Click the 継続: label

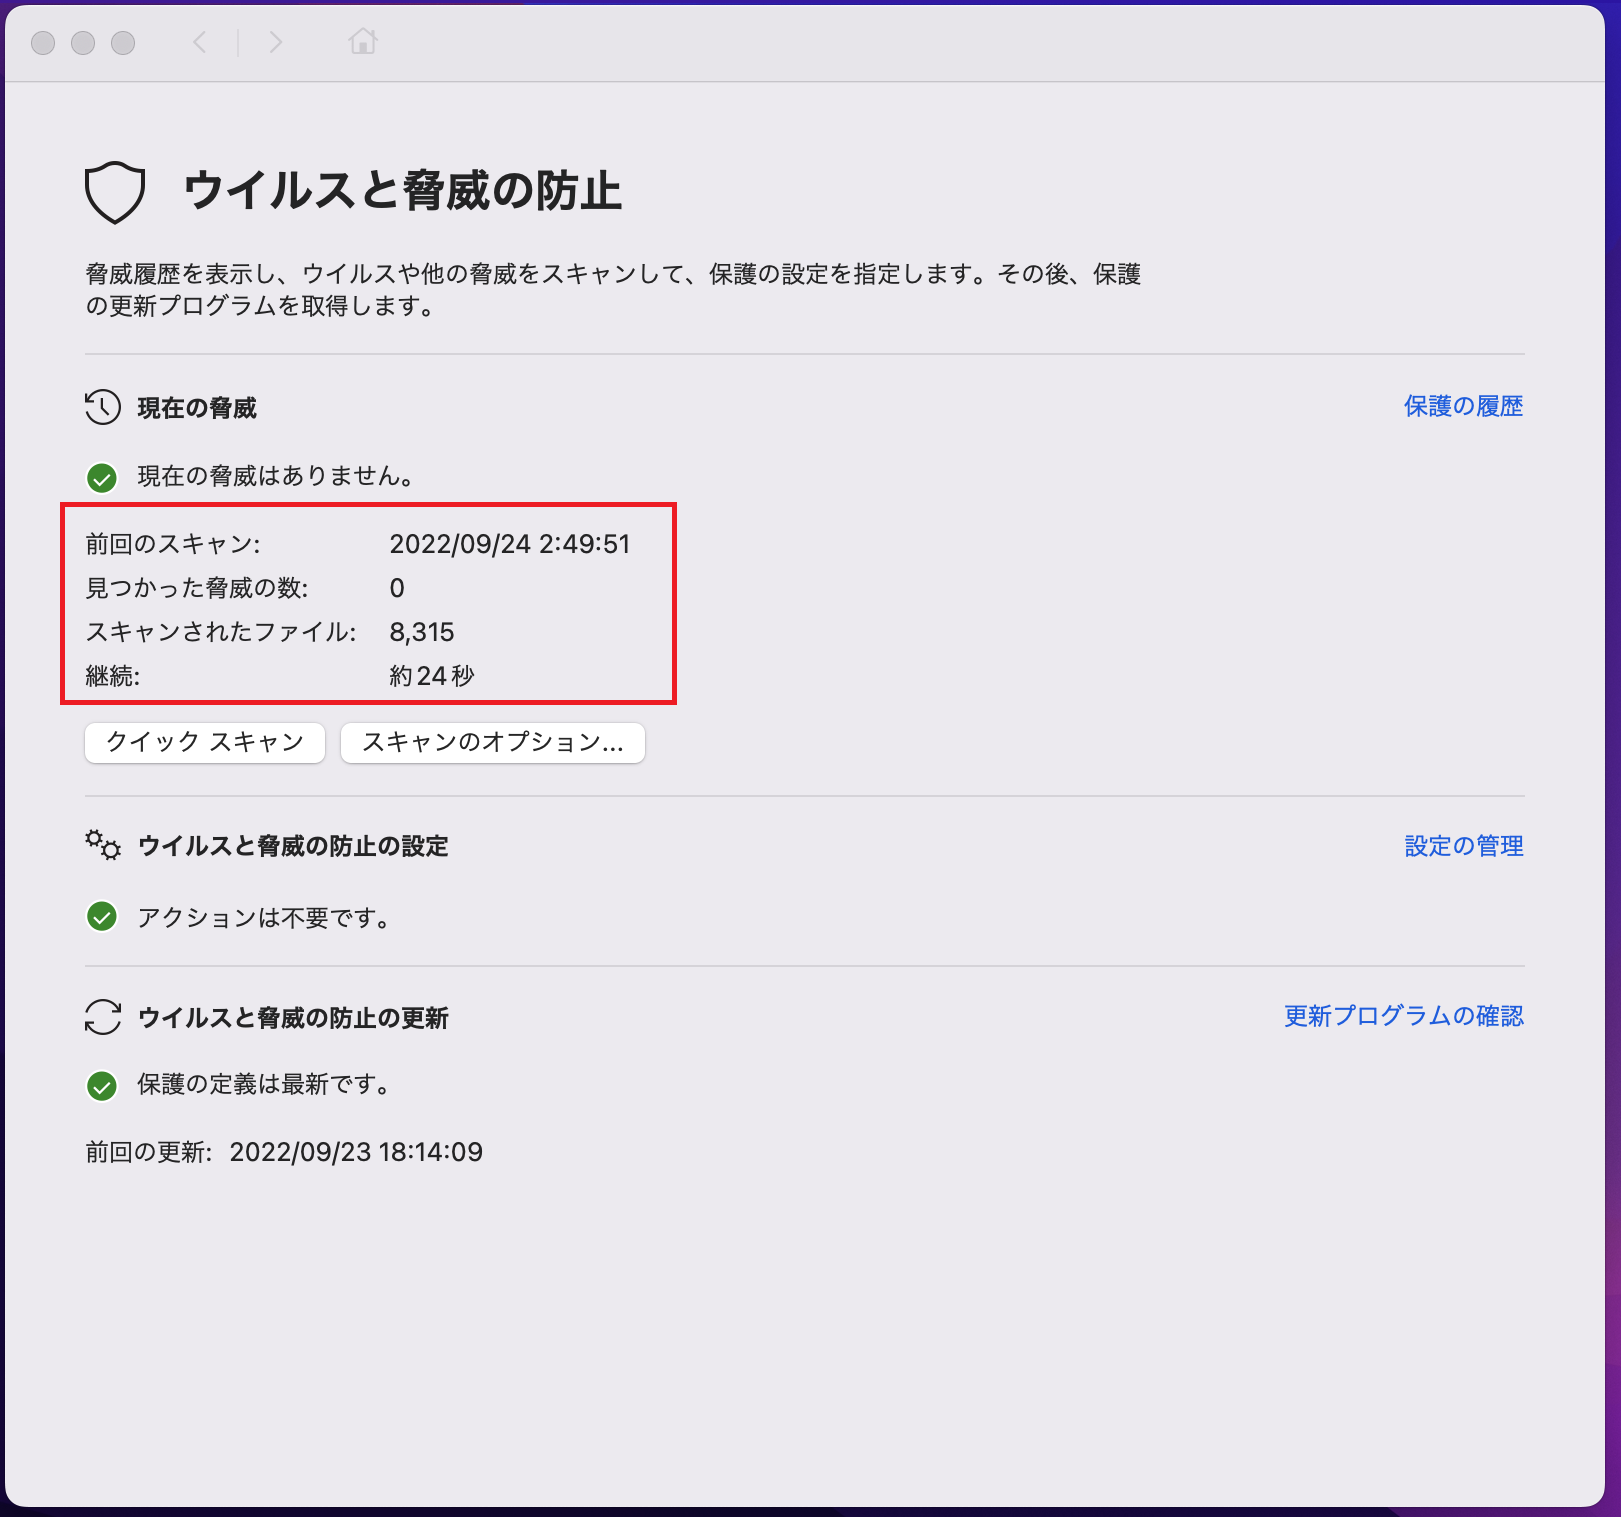(113, 676)
